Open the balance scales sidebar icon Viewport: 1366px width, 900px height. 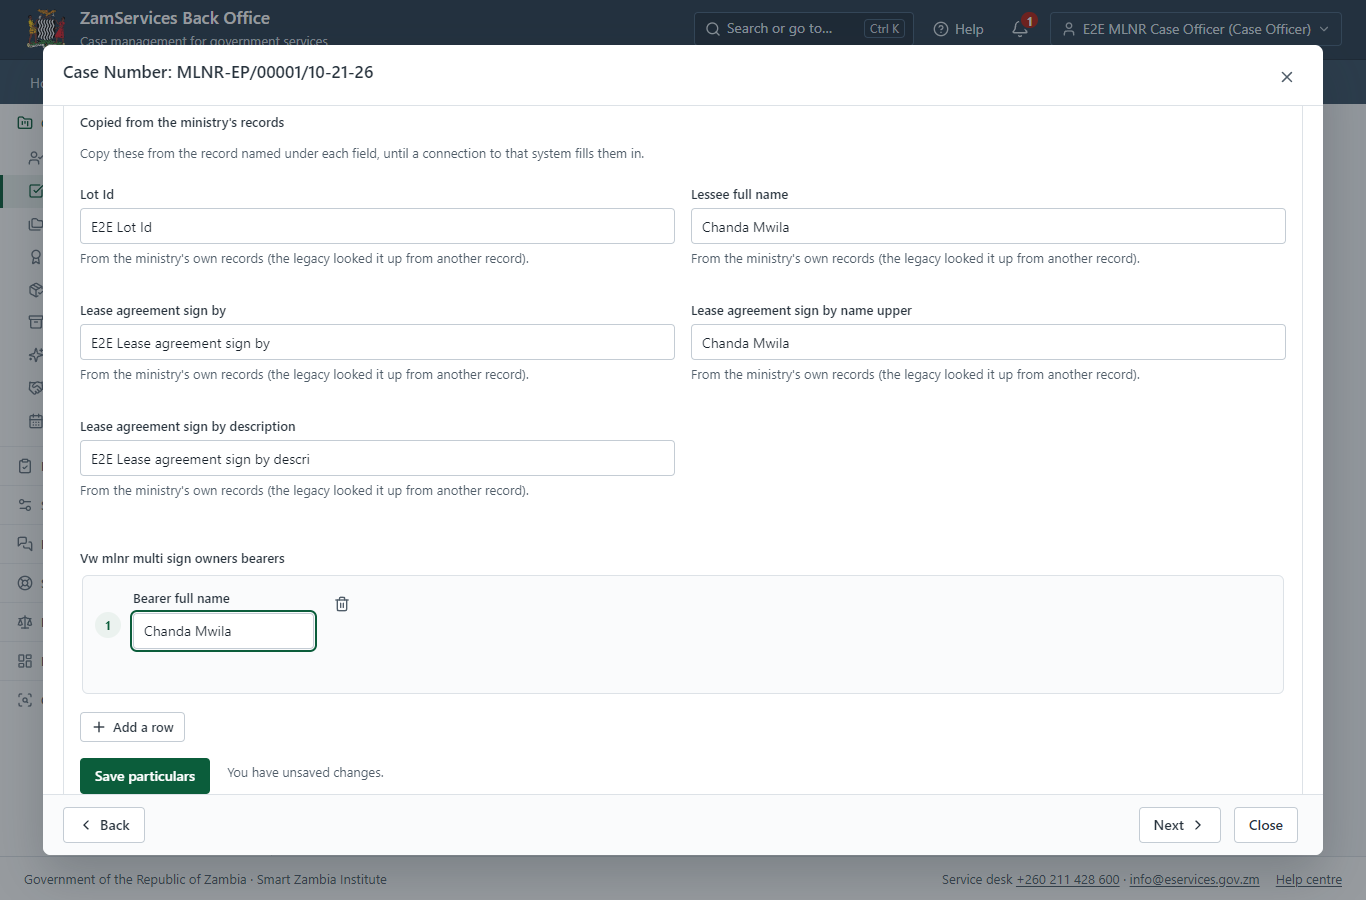pyautogui.click(x=25, y=622)
